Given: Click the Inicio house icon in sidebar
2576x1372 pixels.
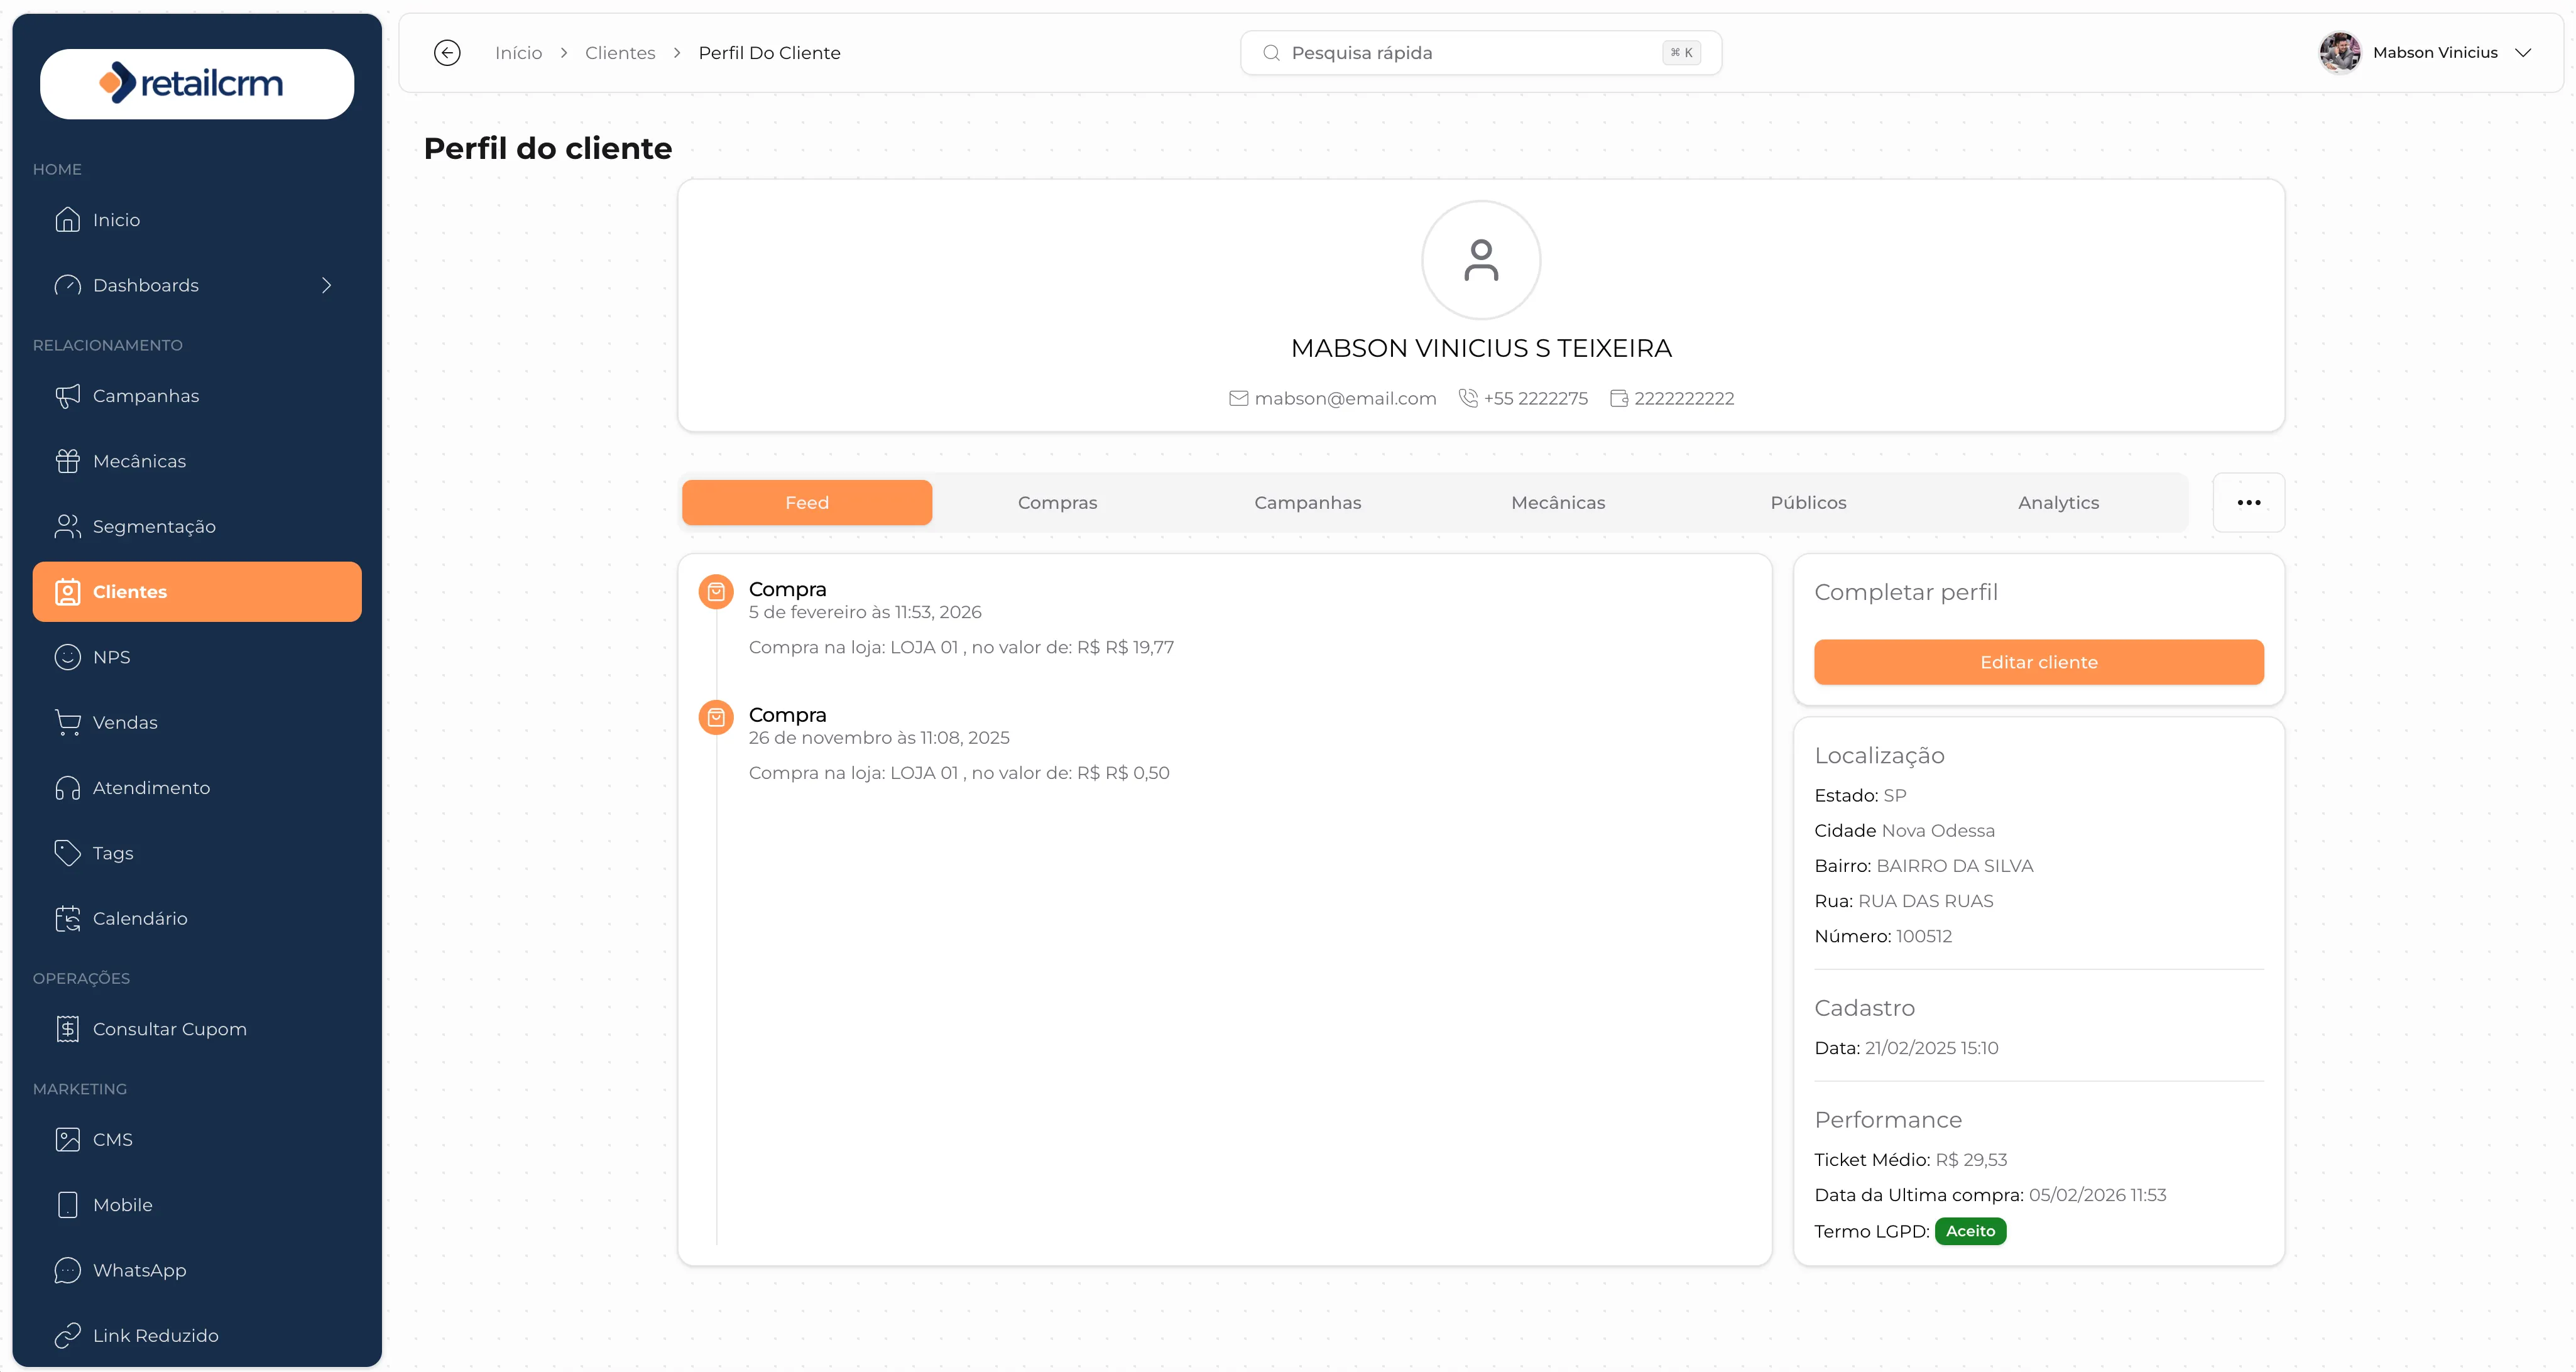Looking at the screenshot, I should point(67,220).
